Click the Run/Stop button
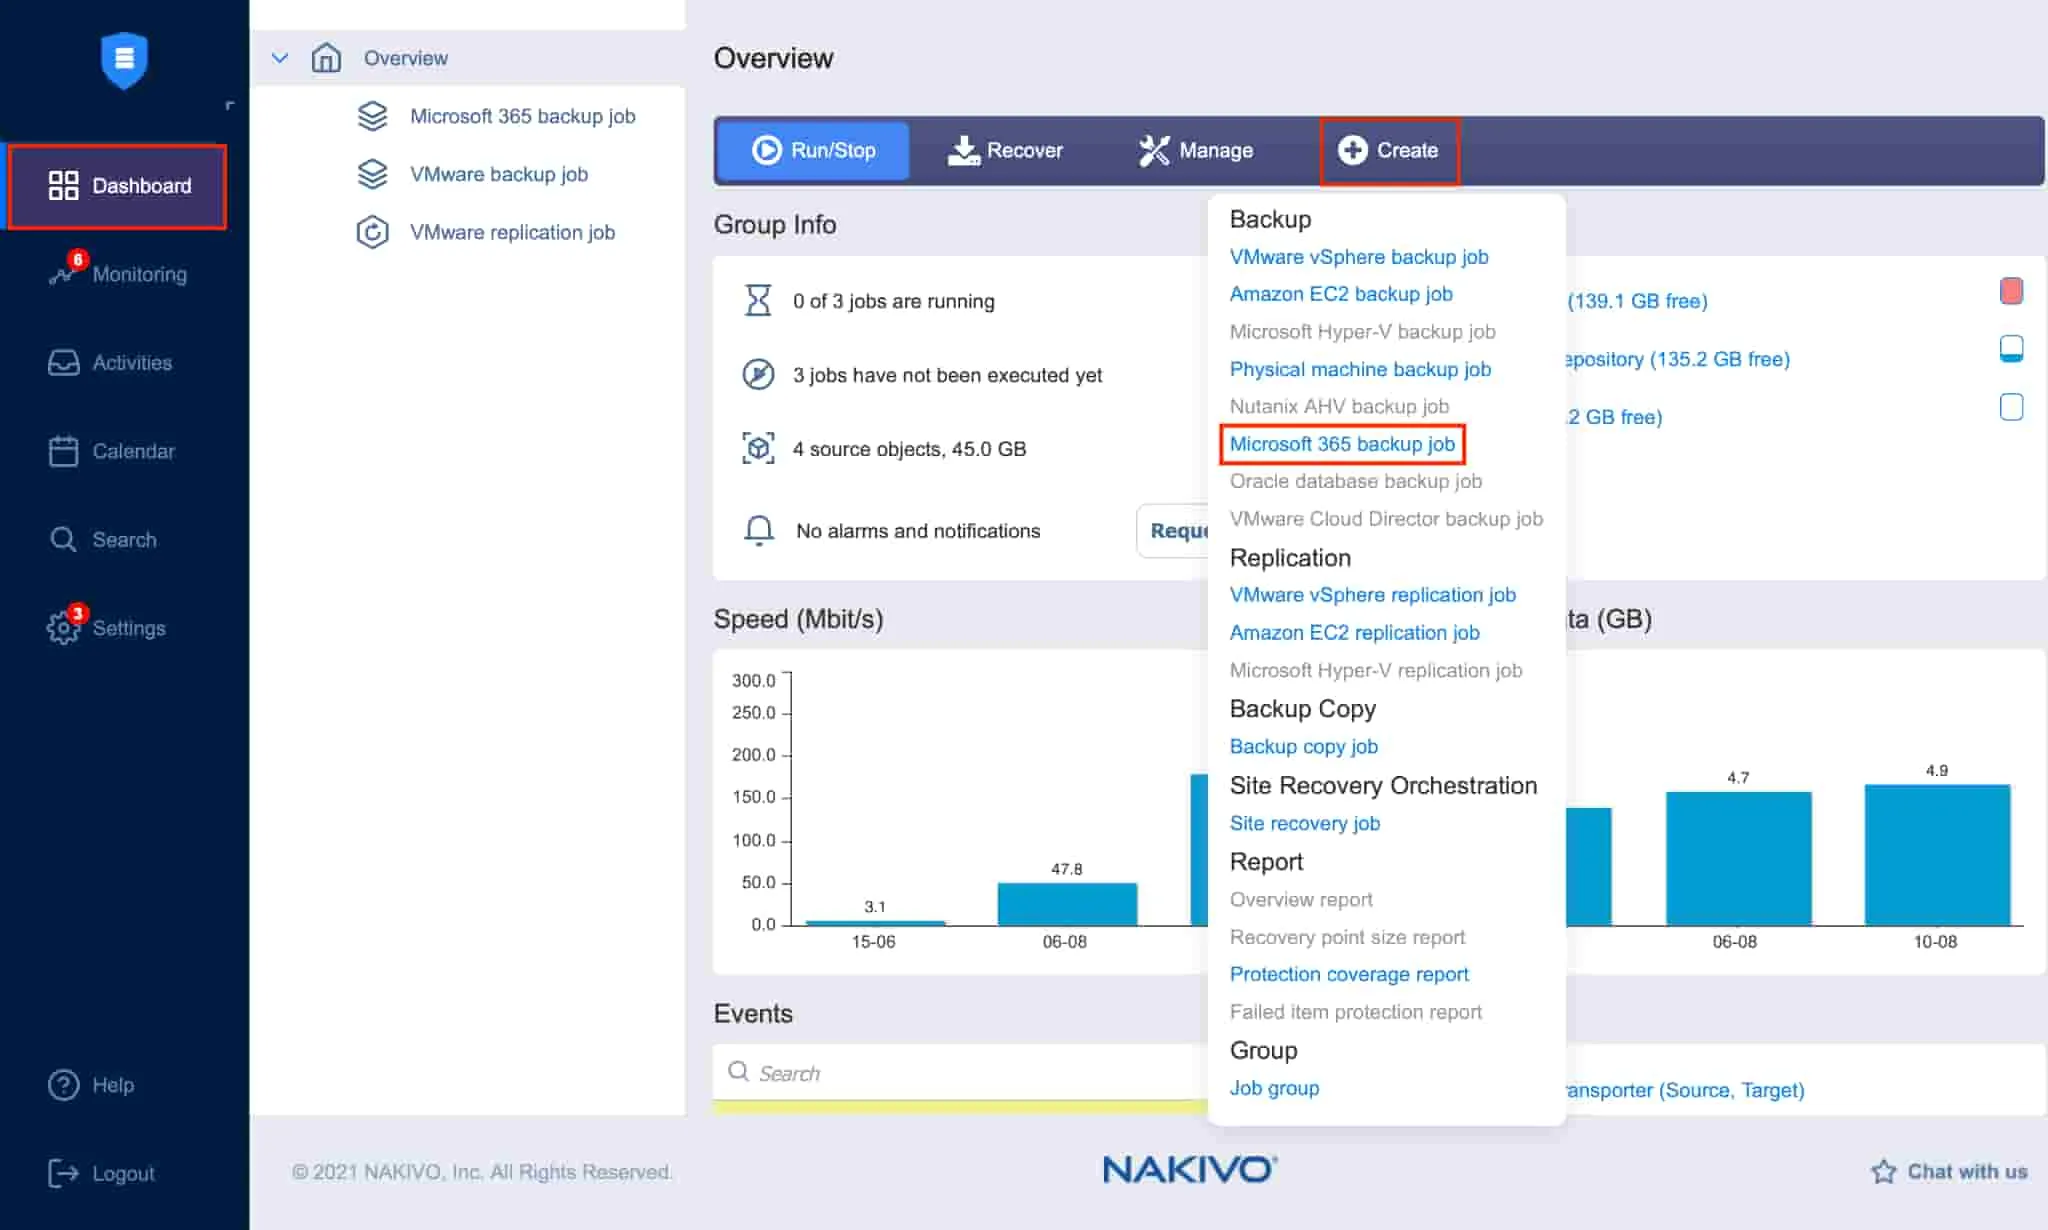Viewport: 2048px width, 1230px height. coord(813,150)
